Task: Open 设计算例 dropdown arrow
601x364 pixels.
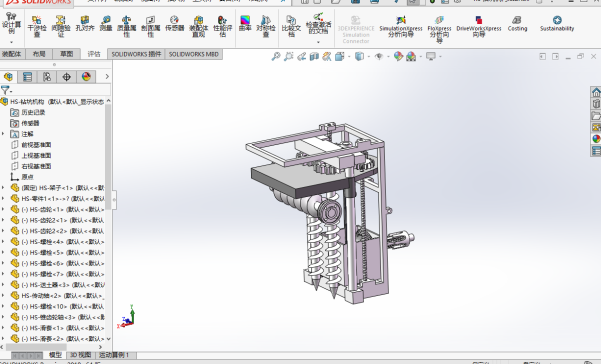Action: [11, 42]
